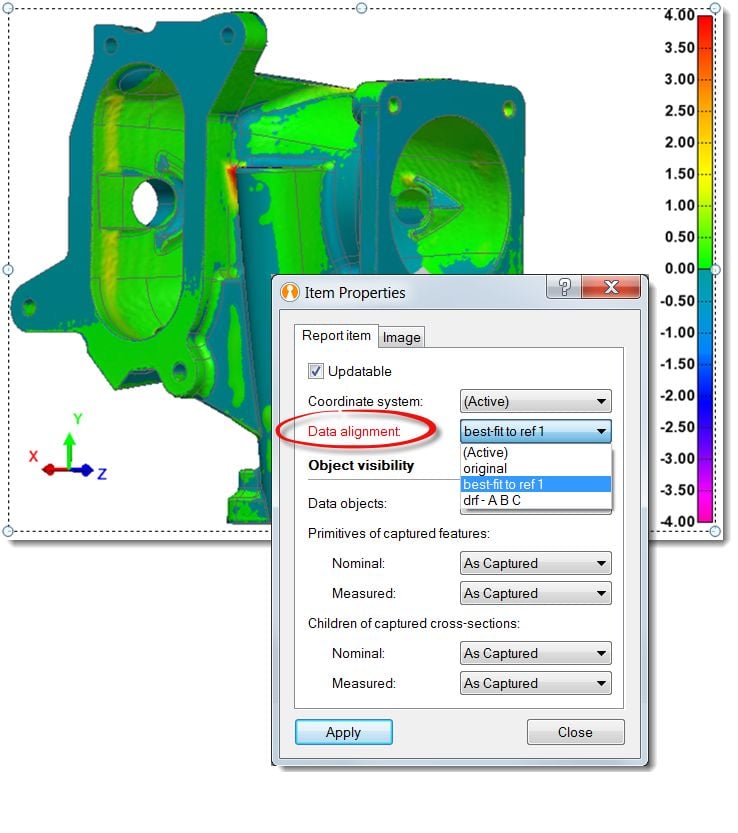Toggle the Updatable checkbox
The height and width of the screenshot is (833, 738).
coord(316,371)
